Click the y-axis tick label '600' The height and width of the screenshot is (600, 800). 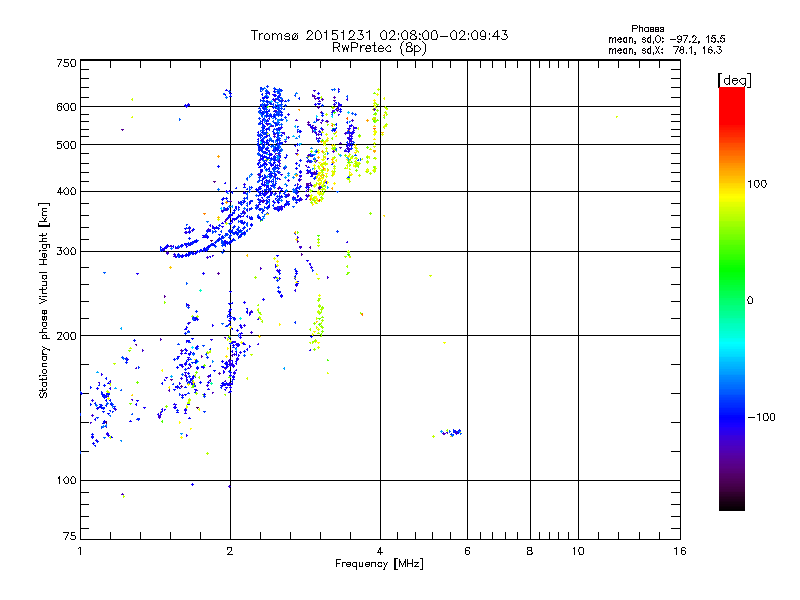pyautogui.click(x=67, y=107)
